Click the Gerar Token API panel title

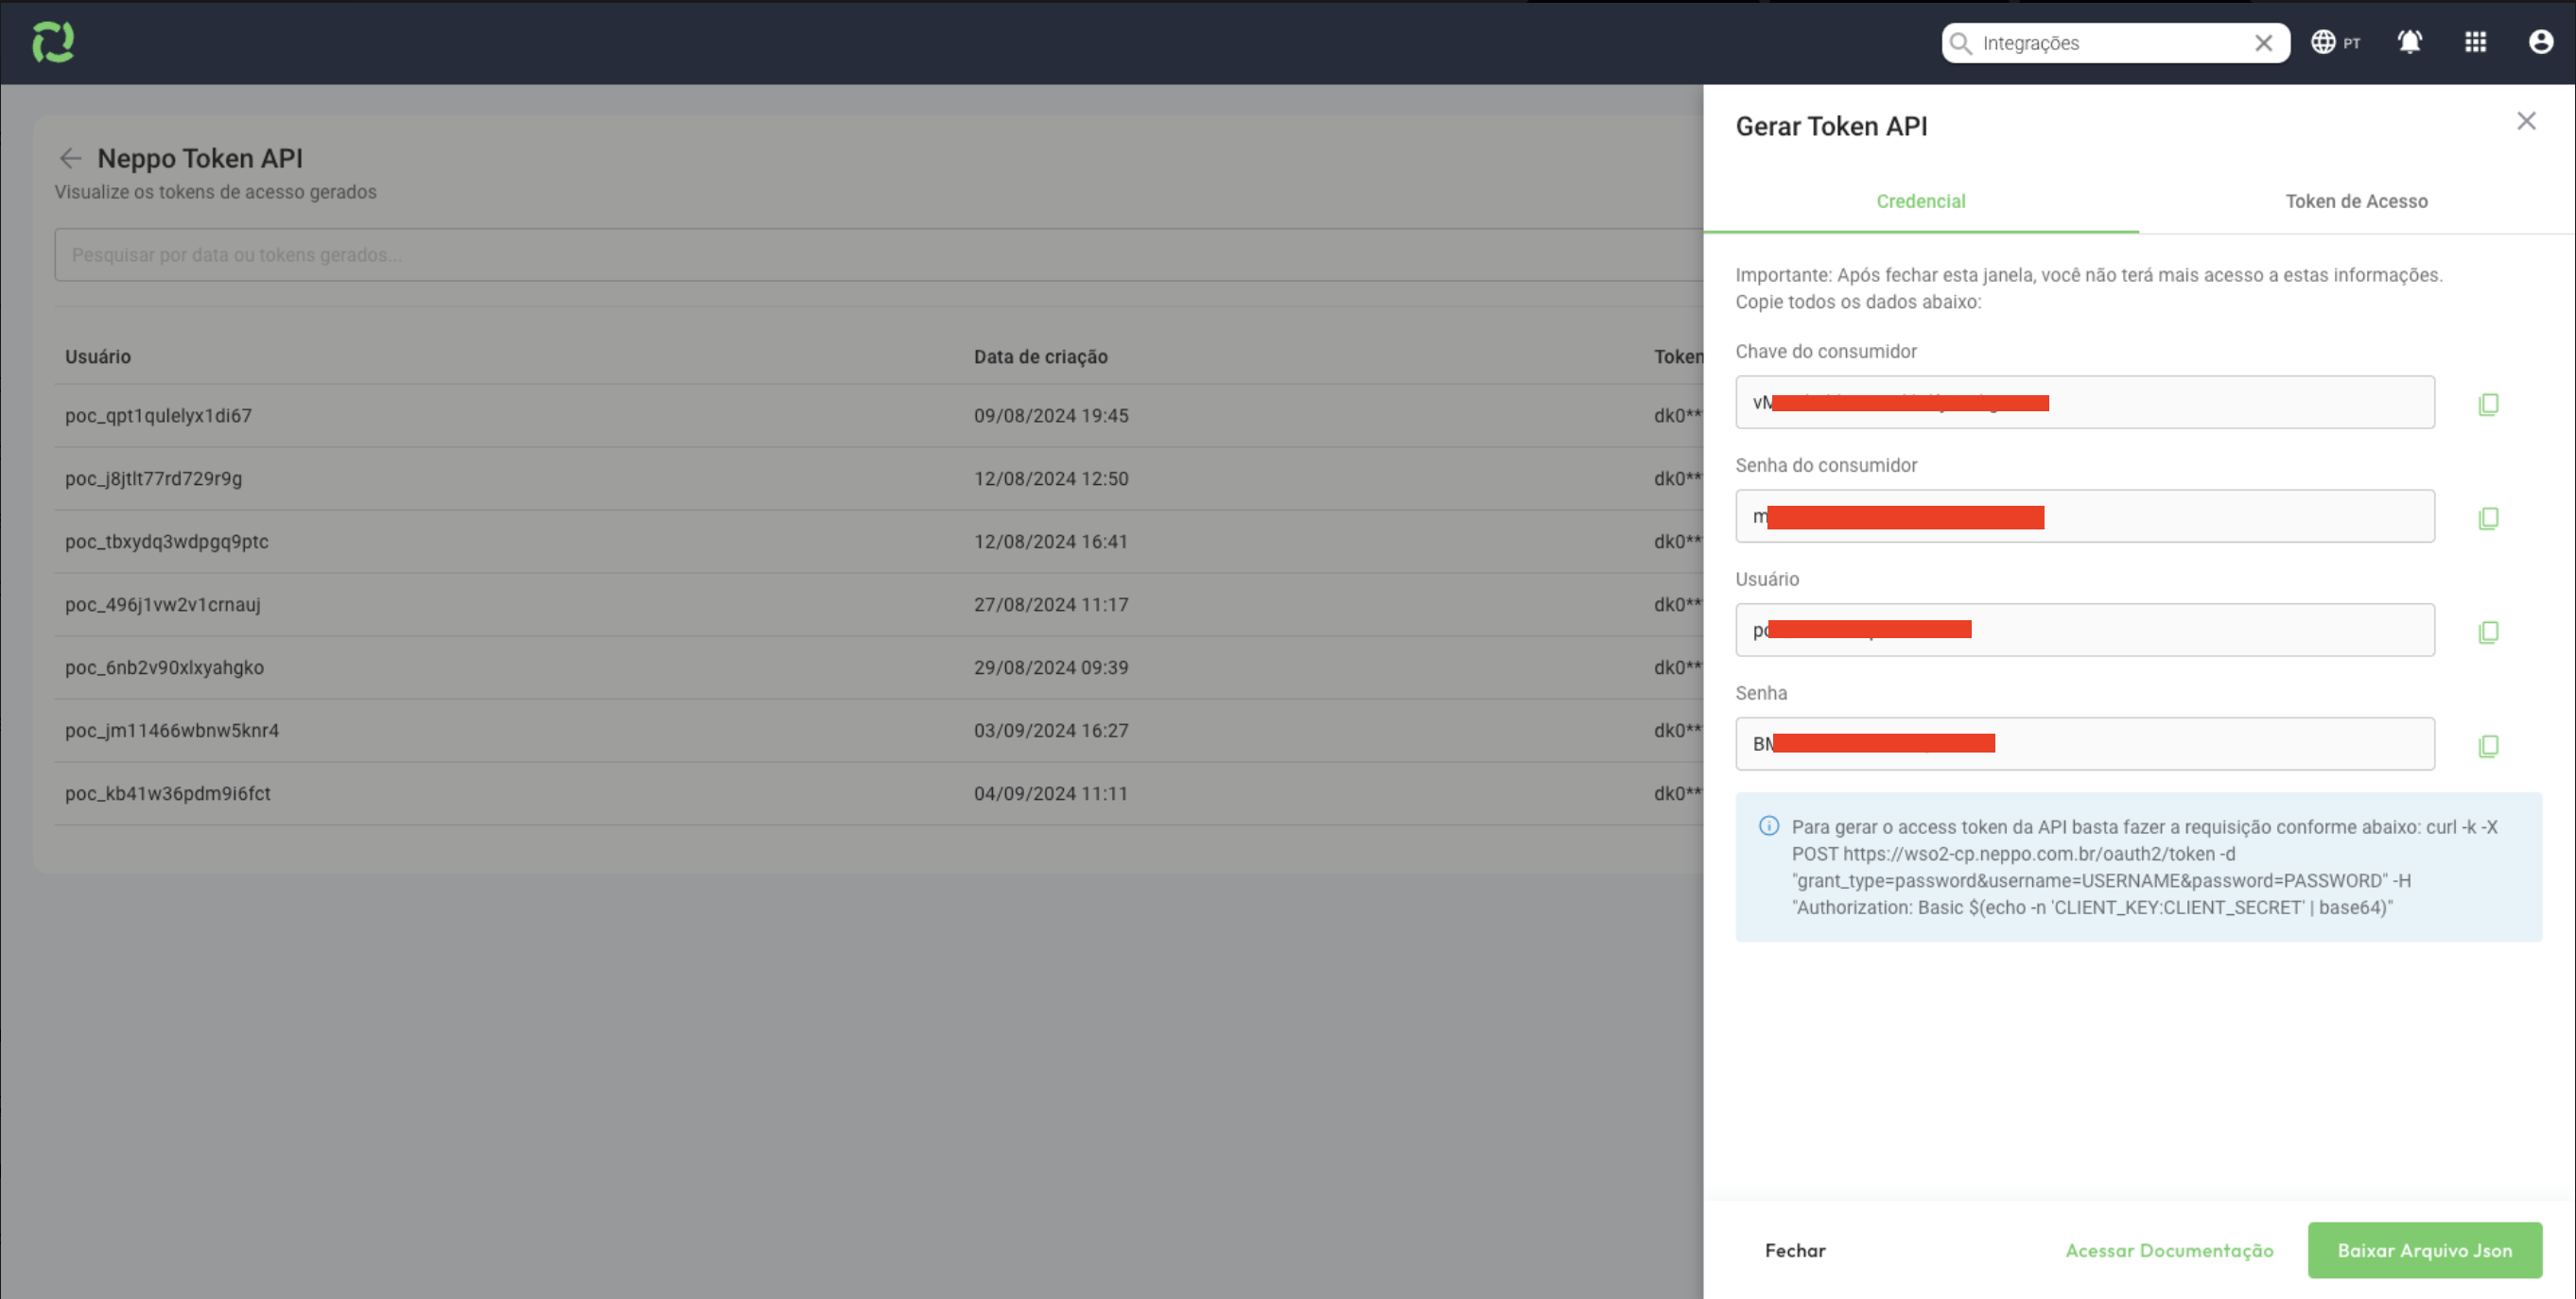pos(1831,126)
